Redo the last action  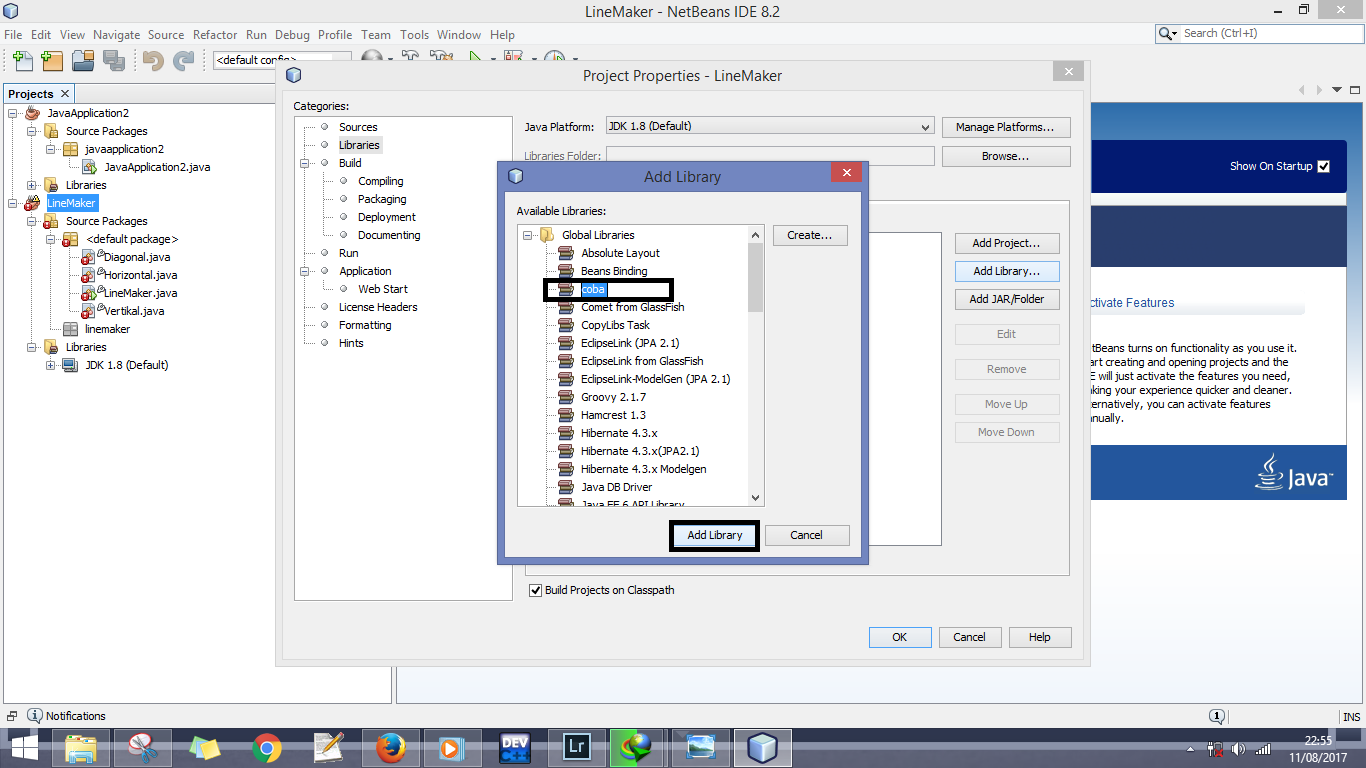[183, 61]
